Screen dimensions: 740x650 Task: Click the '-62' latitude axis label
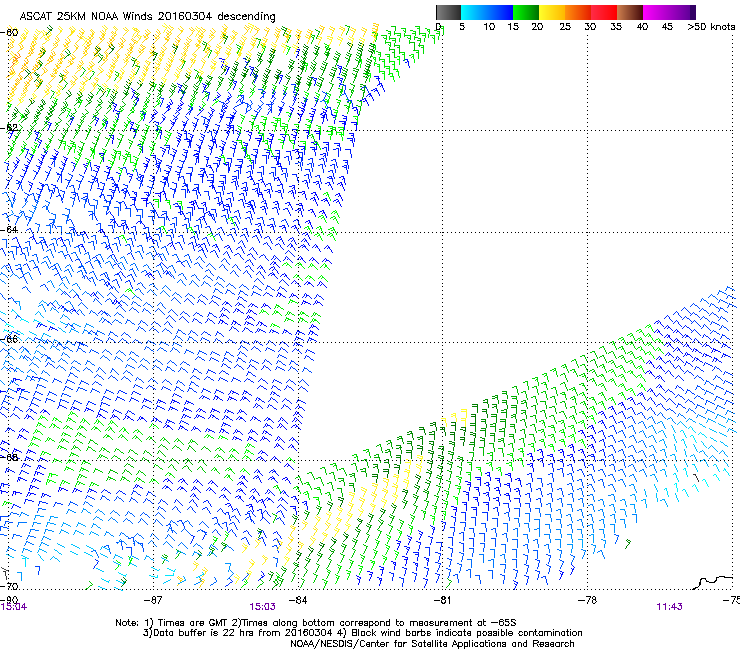click(9, 127)
